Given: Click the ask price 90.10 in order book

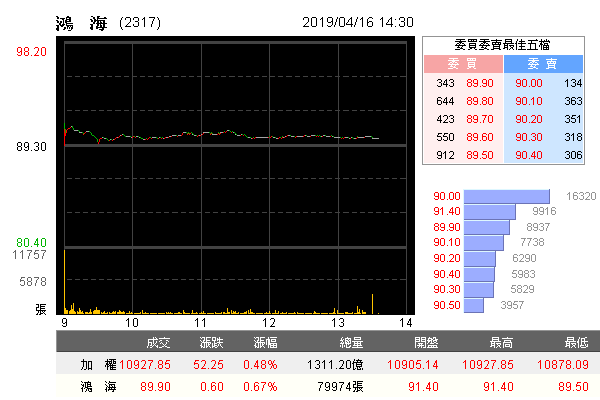Looking at the screenshot, I should tap(529, 101).
